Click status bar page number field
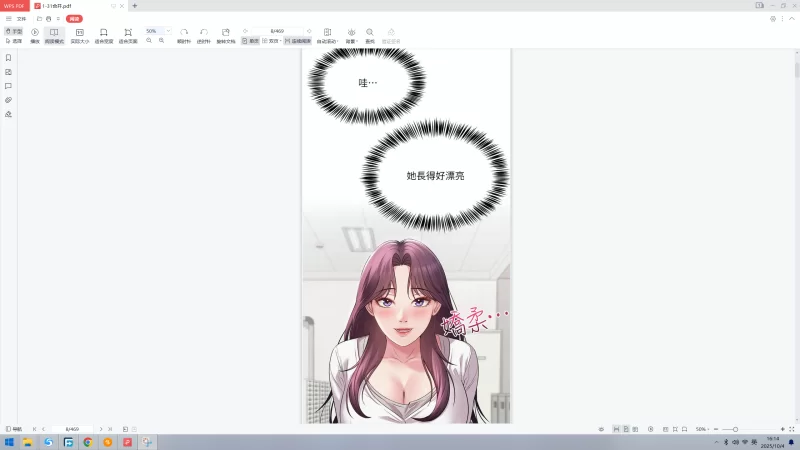 point(72,429)
